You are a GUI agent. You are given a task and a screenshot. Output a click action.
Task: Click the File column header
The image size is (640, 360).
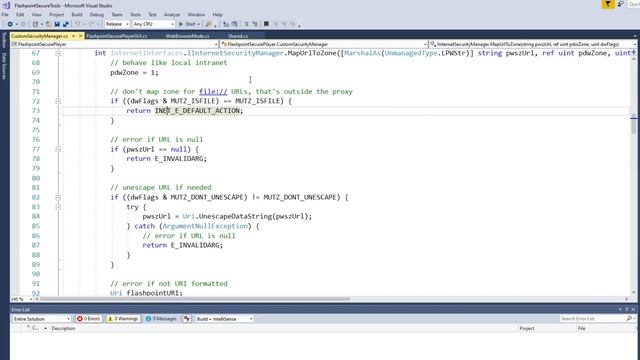coord(581,328)
